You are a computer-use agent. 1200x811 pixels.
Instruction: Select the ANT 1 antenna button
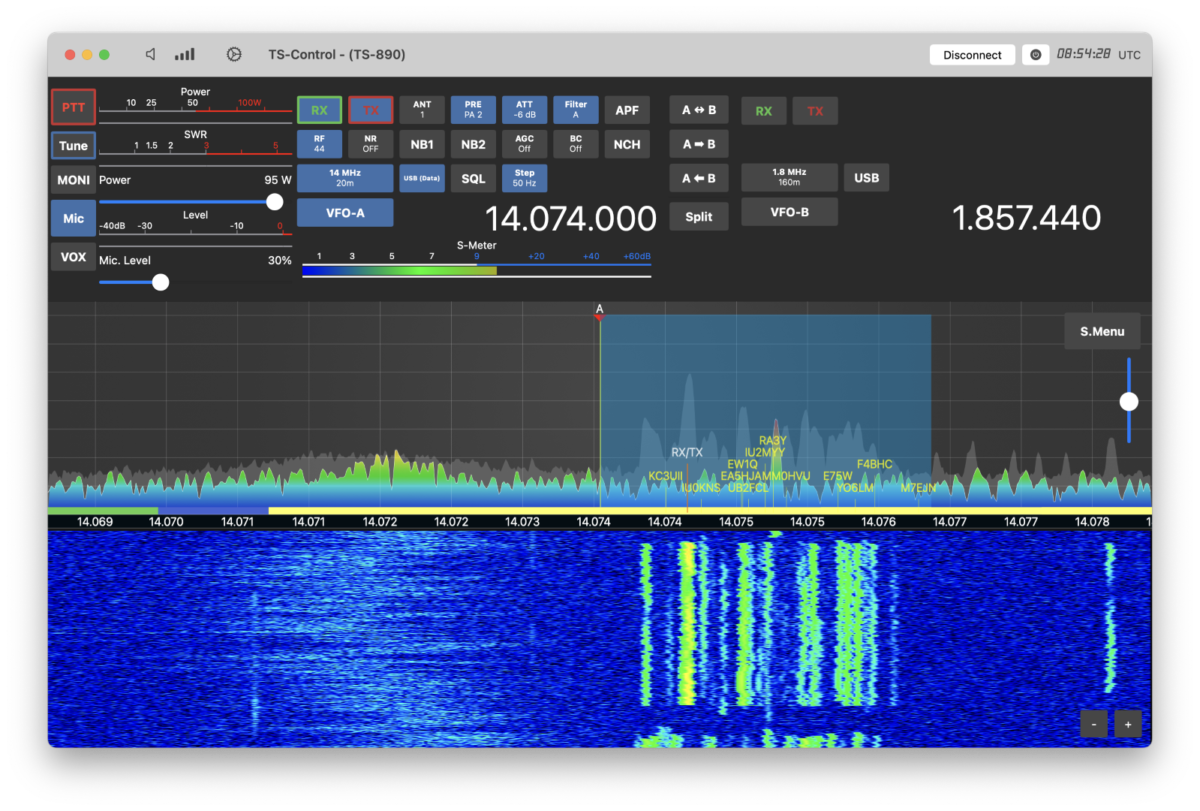pos(422,109)
